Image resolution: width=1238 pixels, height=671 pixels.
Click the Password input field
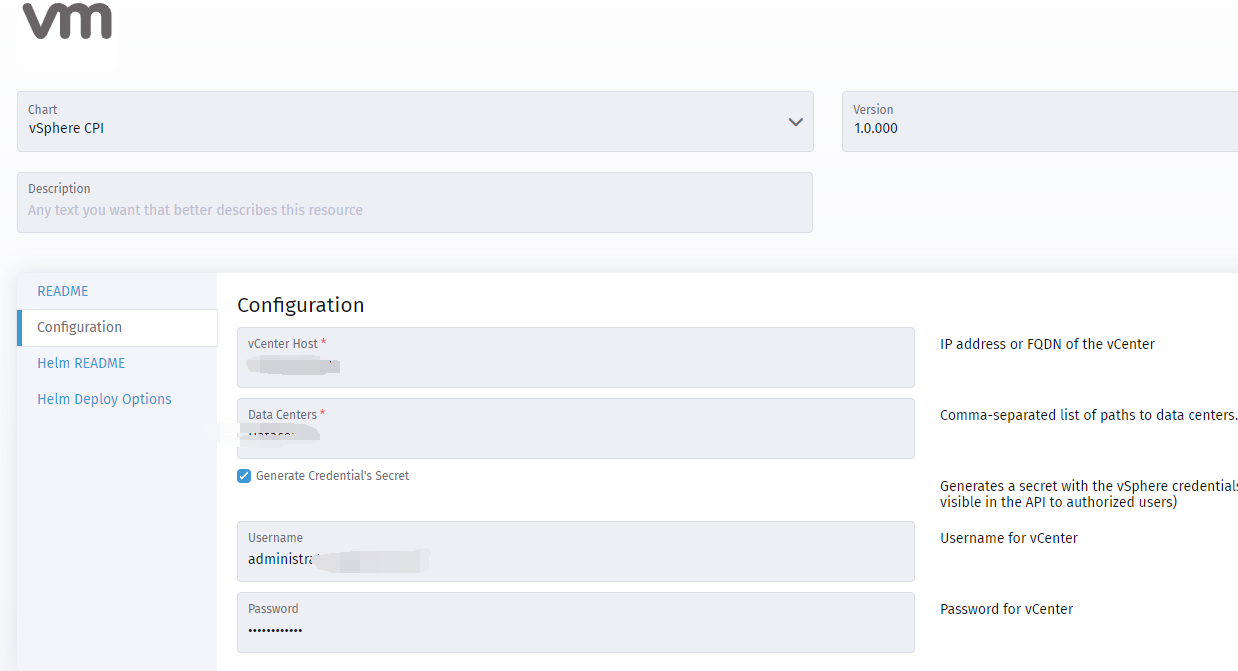point(576,622)
